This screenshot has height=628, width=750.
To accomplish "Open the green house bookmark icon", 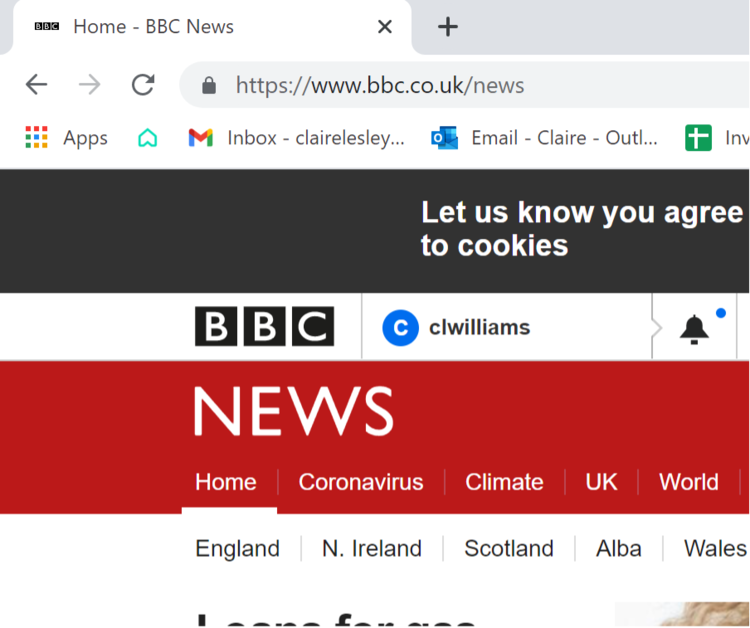I will tap(148, 138).
